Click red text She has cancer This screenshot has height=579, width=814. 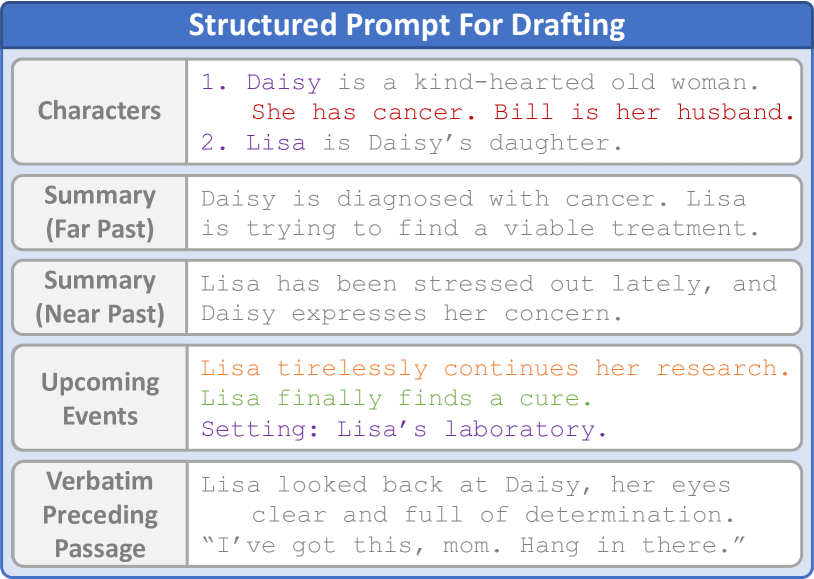pyautogui.click(x=363, y=112)
